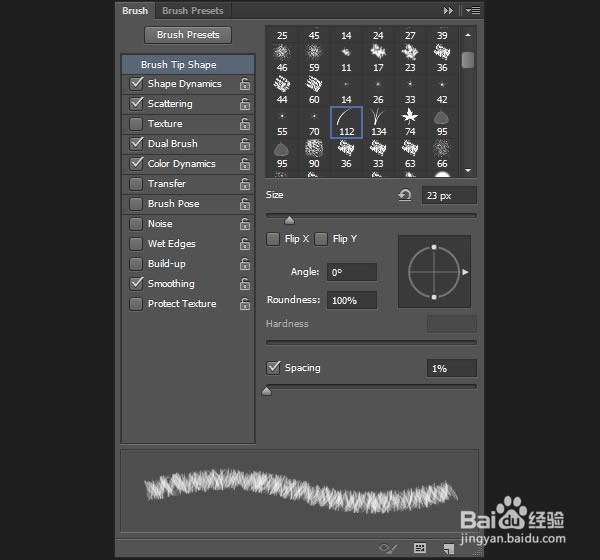Pick the brush tip labeled 90

[x=314, y=154]
